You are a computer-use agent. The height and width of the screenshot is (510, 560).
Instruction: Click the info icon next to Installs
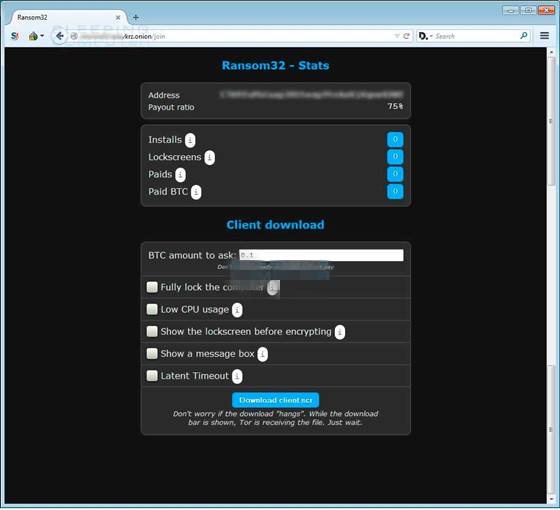tap(190, 140)
